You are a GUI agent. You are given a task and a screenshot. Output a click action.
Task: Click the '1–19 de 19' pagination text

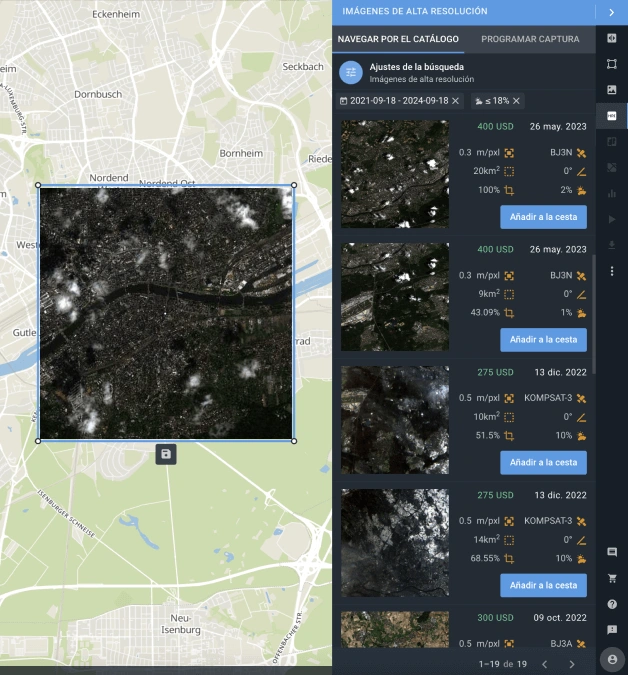[x=503, y=664]
